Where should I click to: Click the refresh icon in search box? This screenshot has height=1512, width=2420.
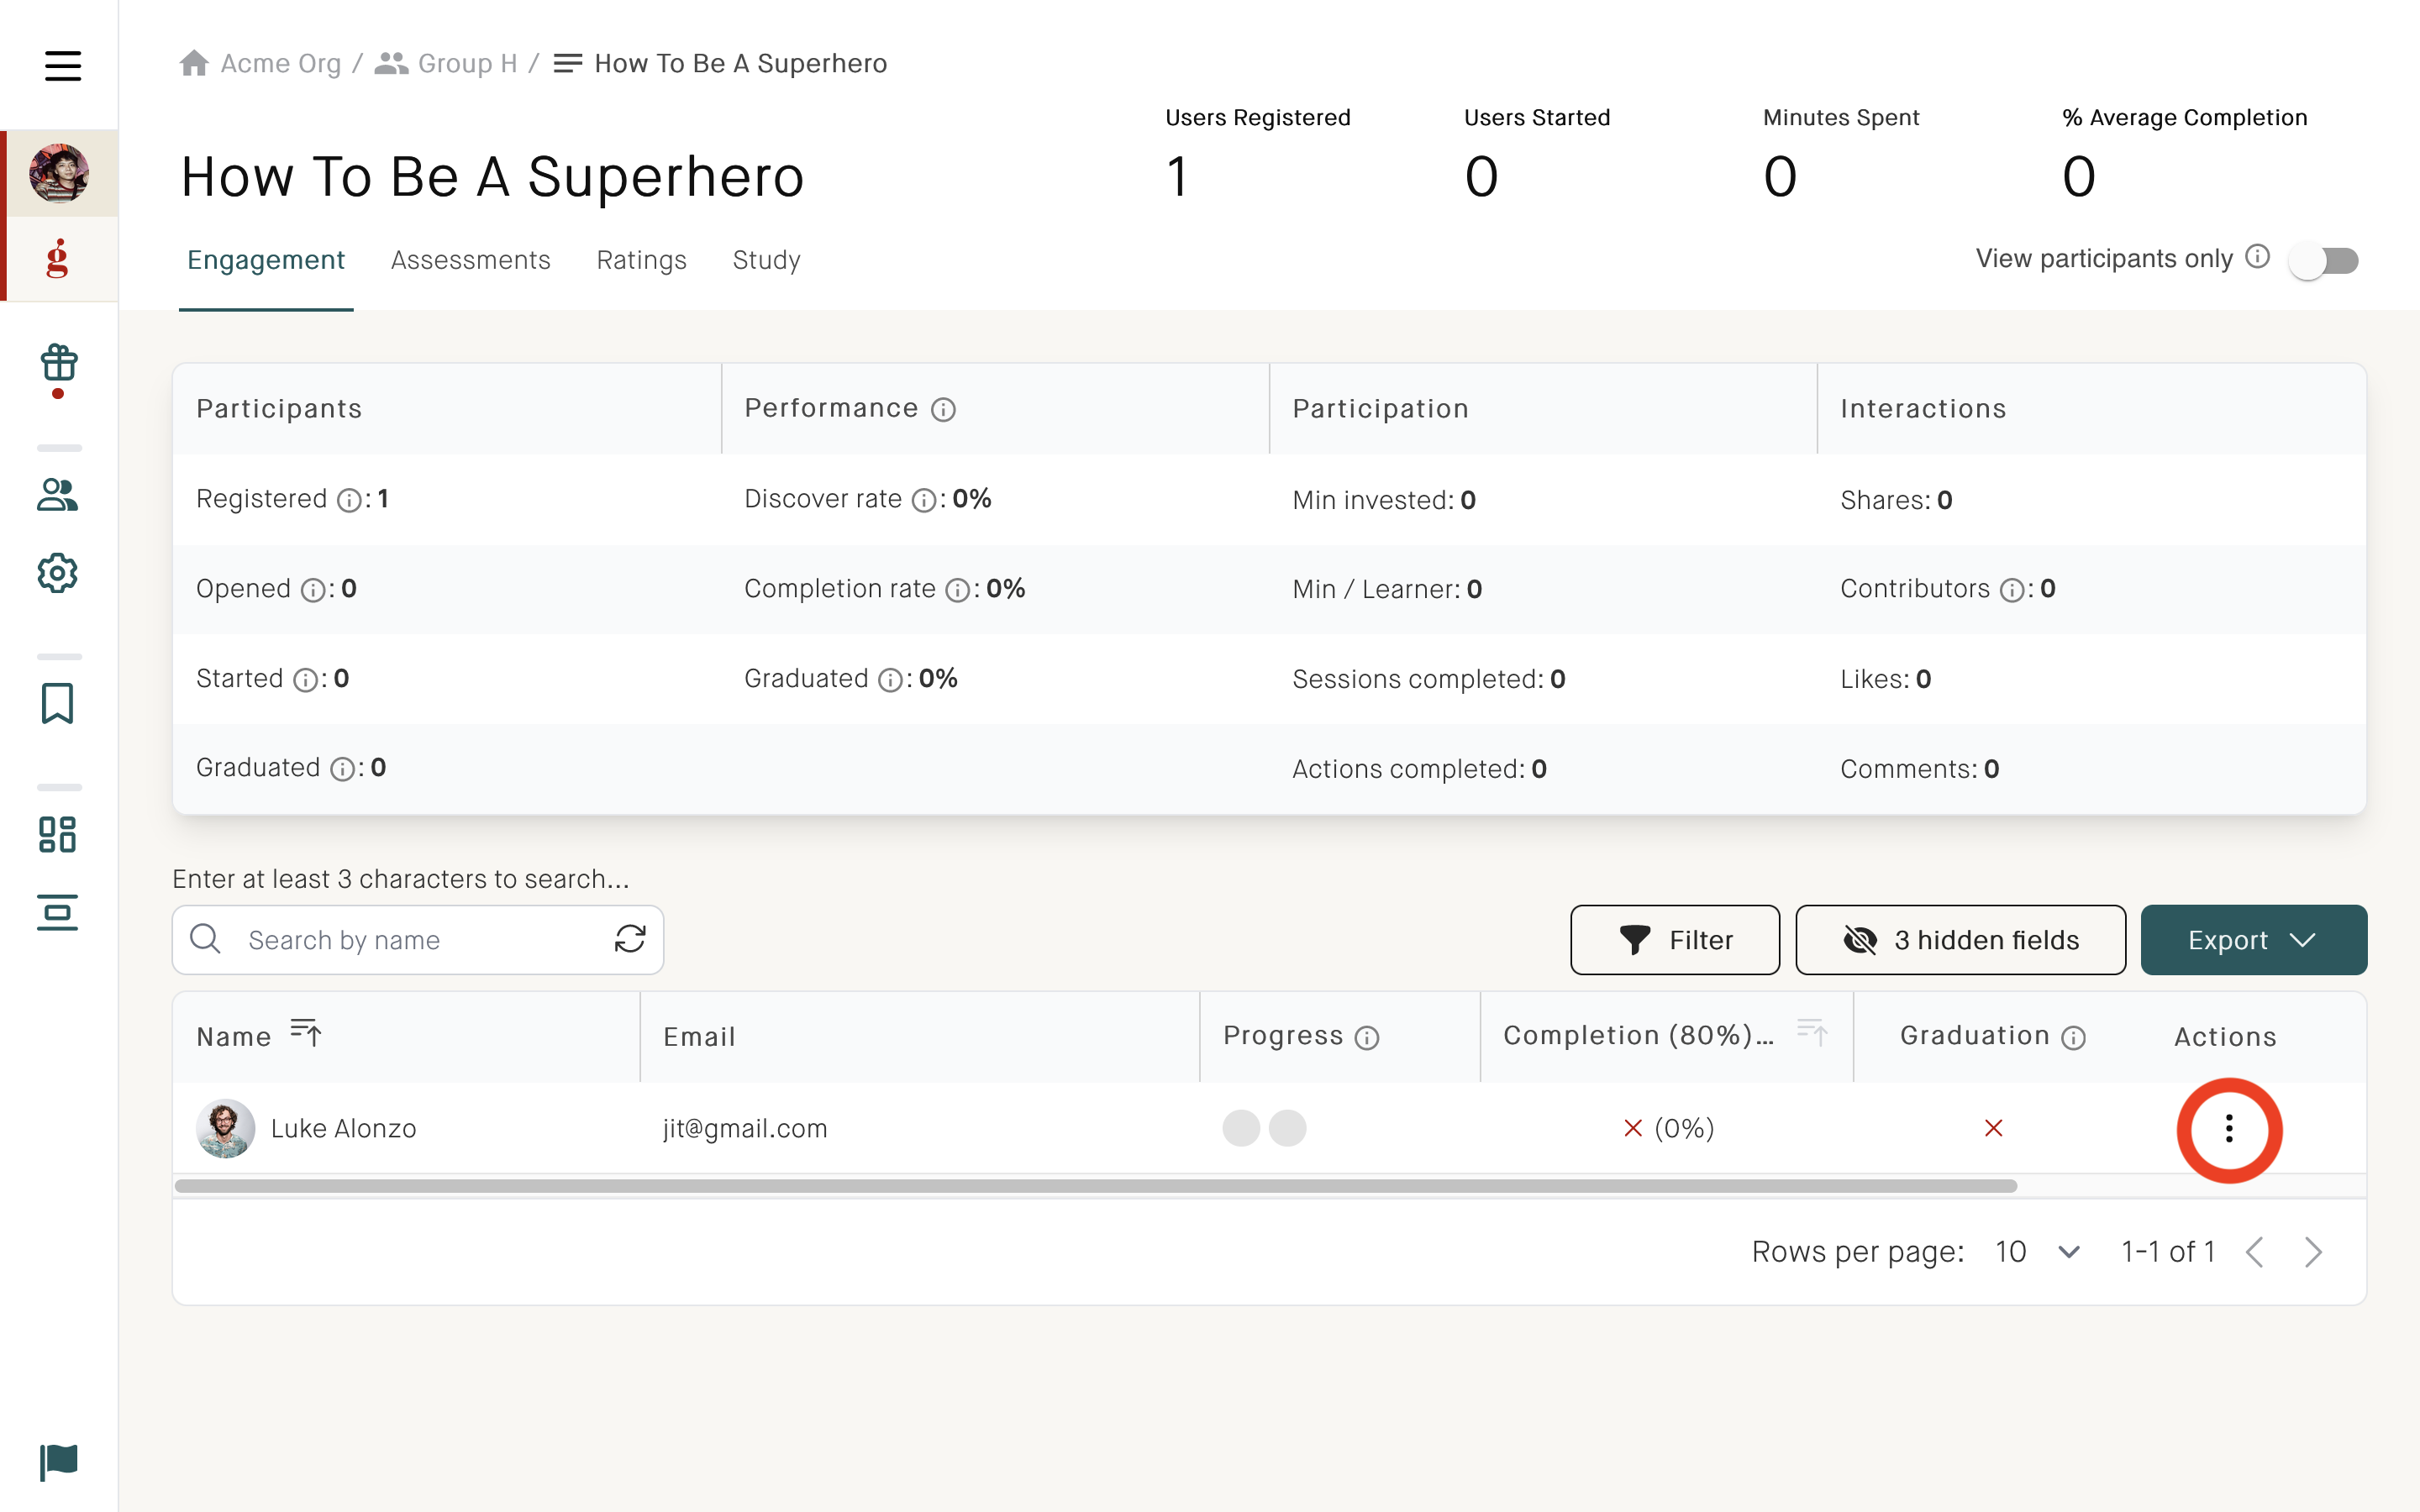tap(630, 939)
